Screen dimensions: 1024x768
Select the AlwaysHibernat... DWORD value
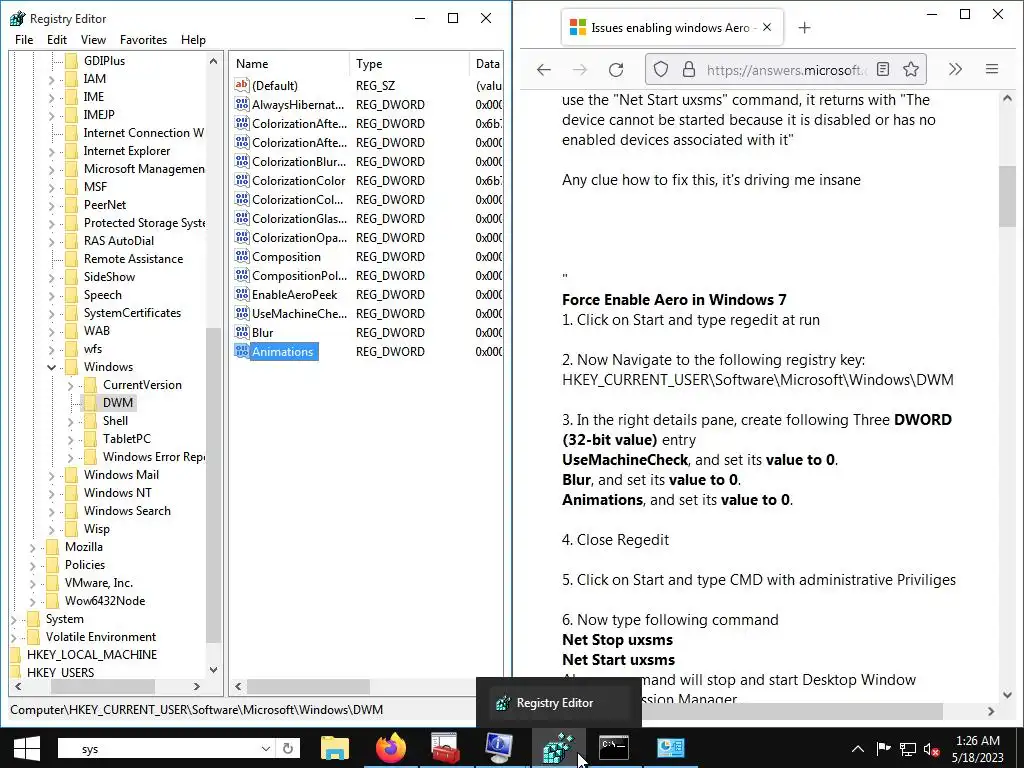point(297,104)
